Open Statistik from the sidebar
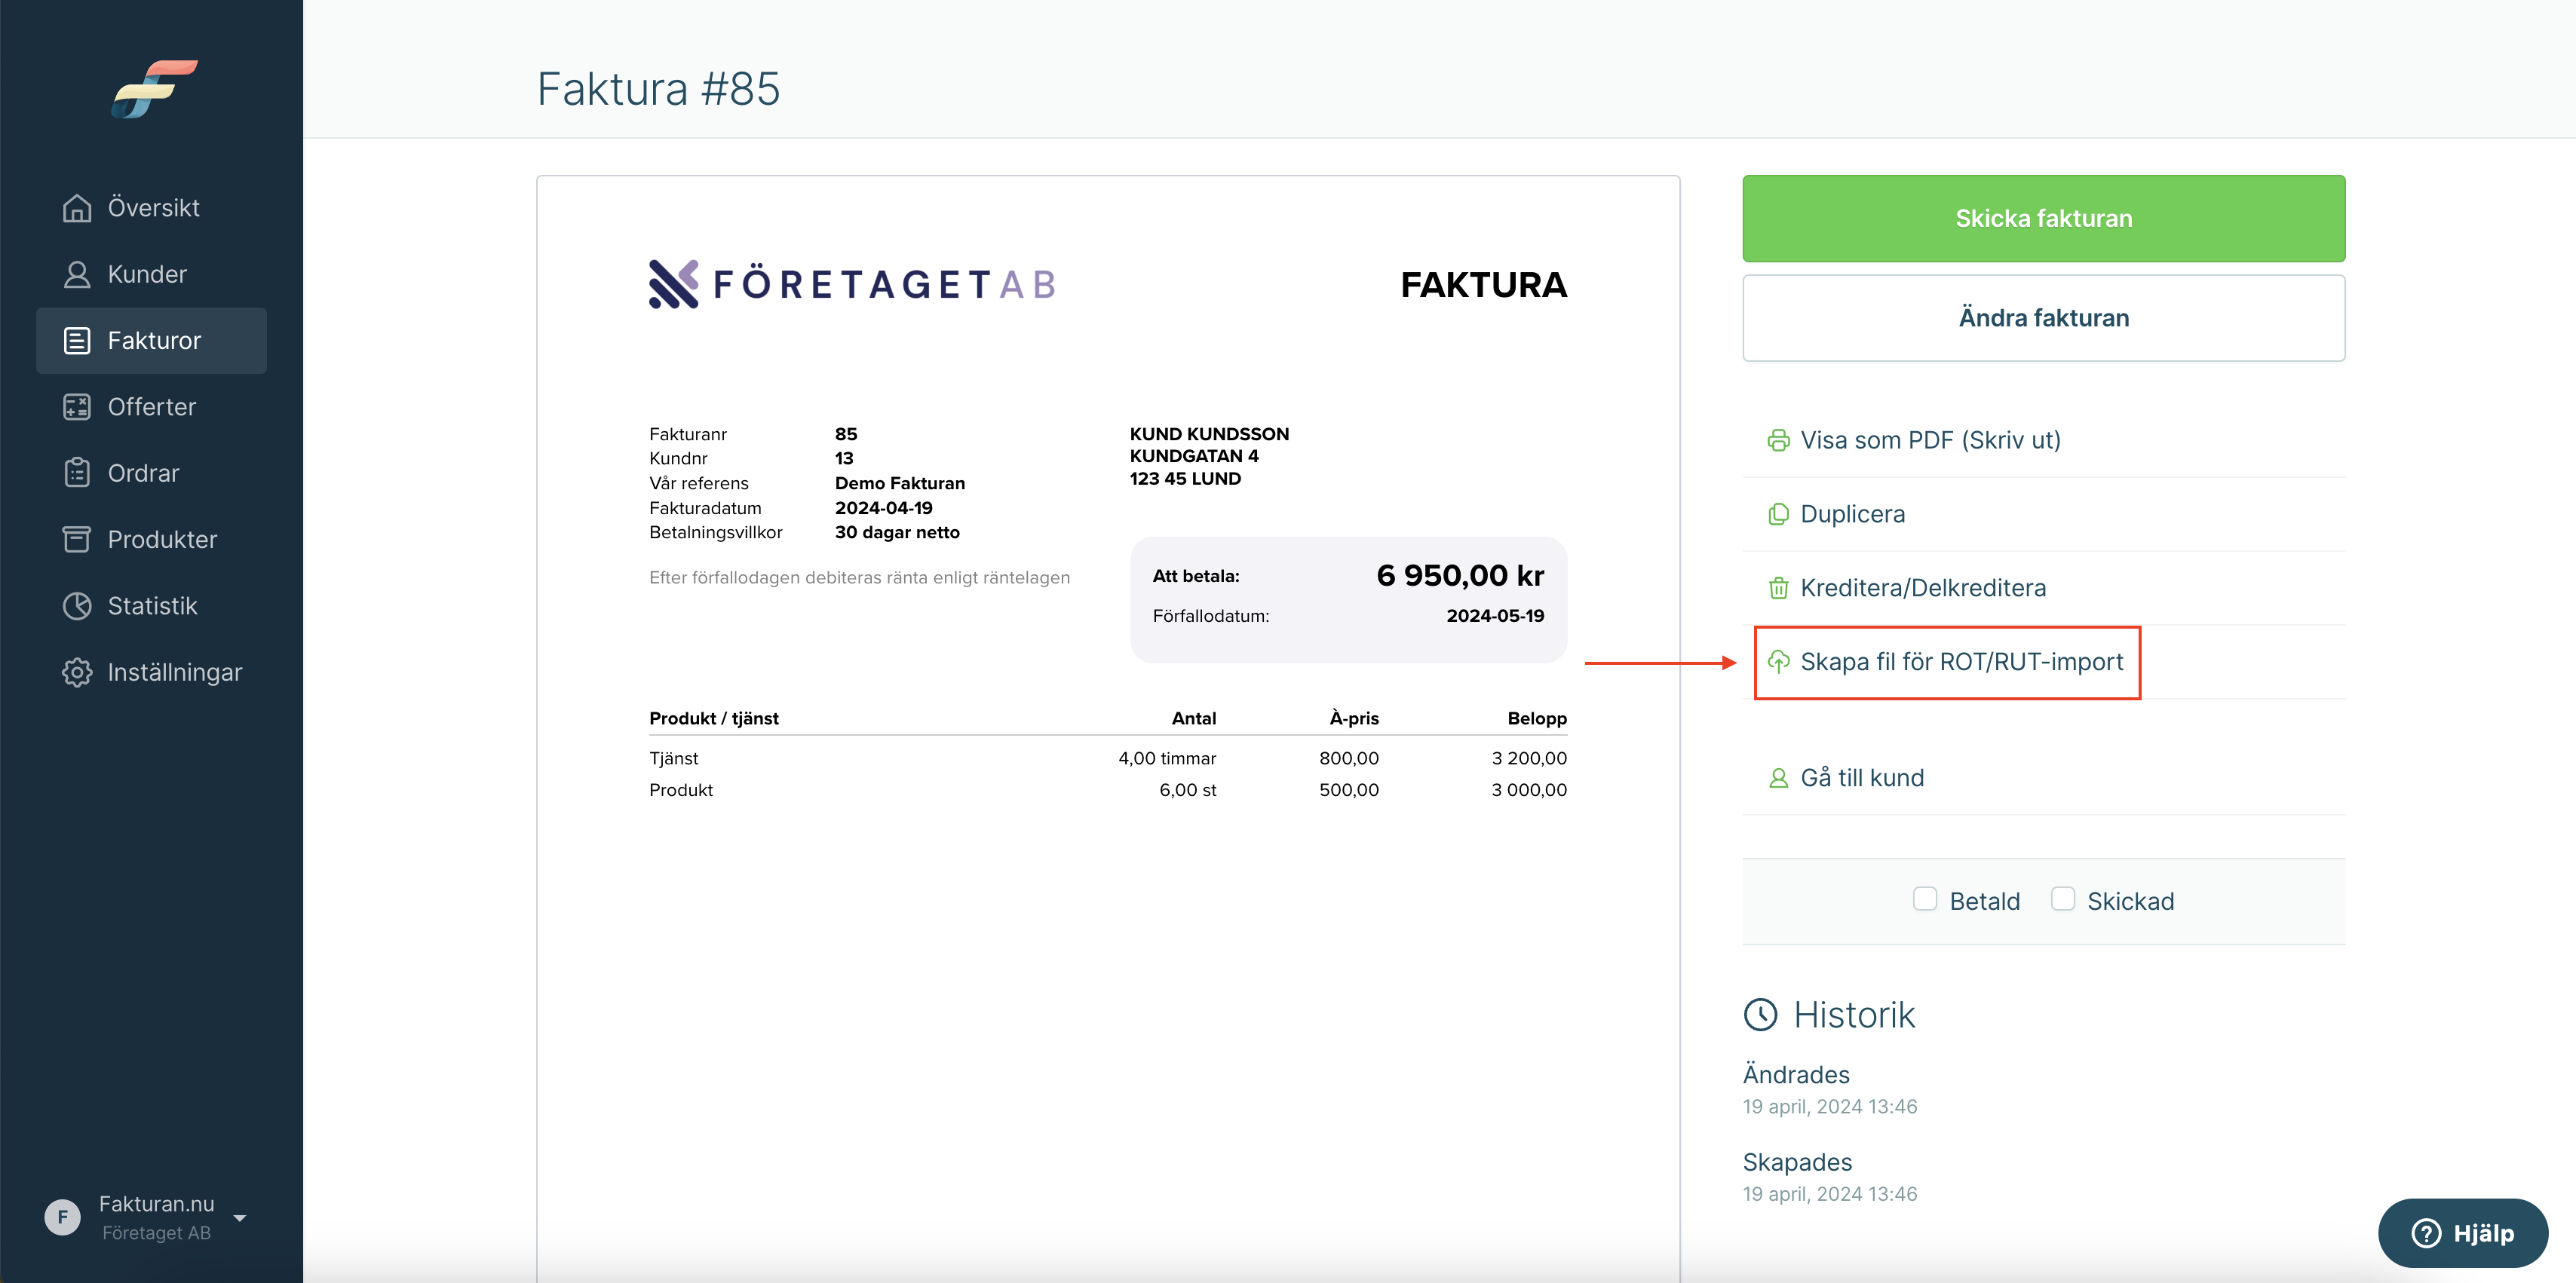This screenshot has height=1283, width=2576. point(151,606)
